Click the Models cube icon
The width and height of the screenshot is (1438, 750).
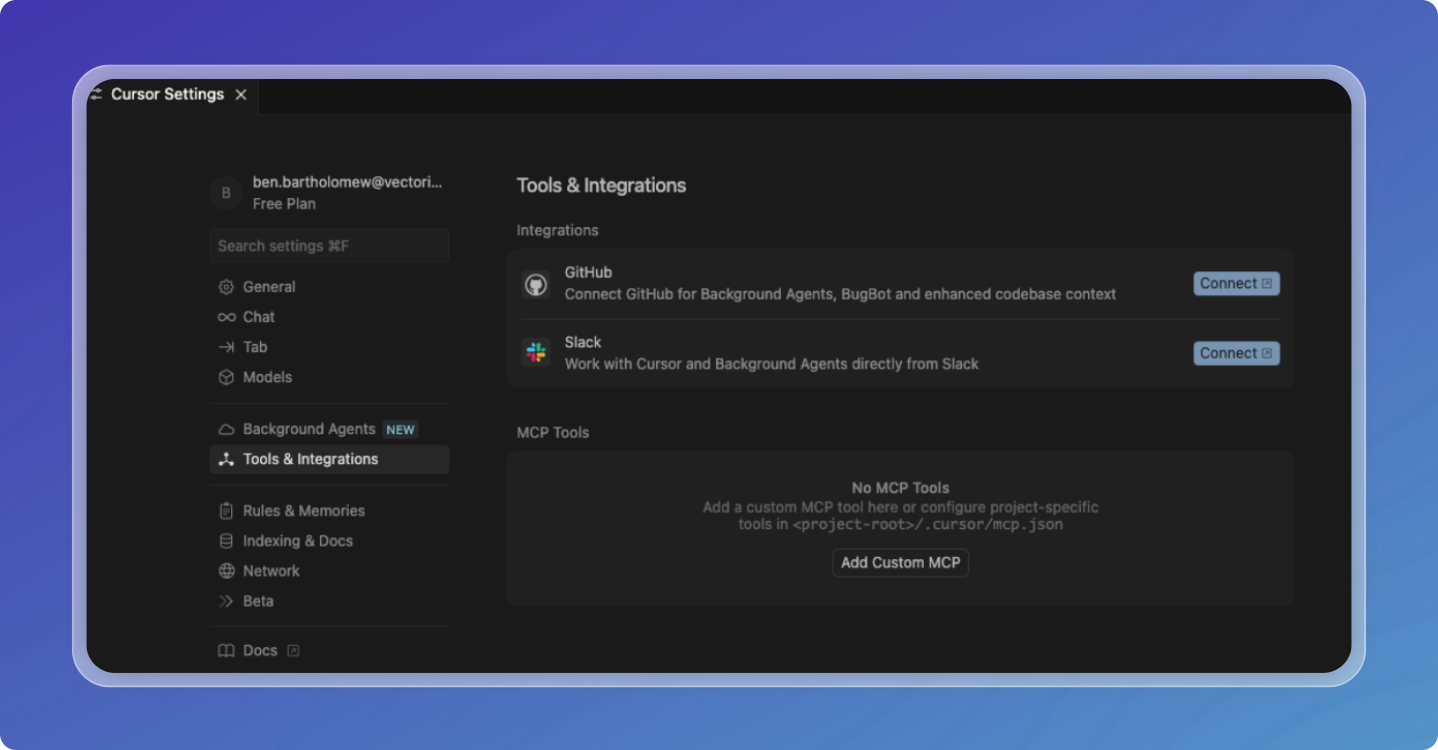(226, 377)
